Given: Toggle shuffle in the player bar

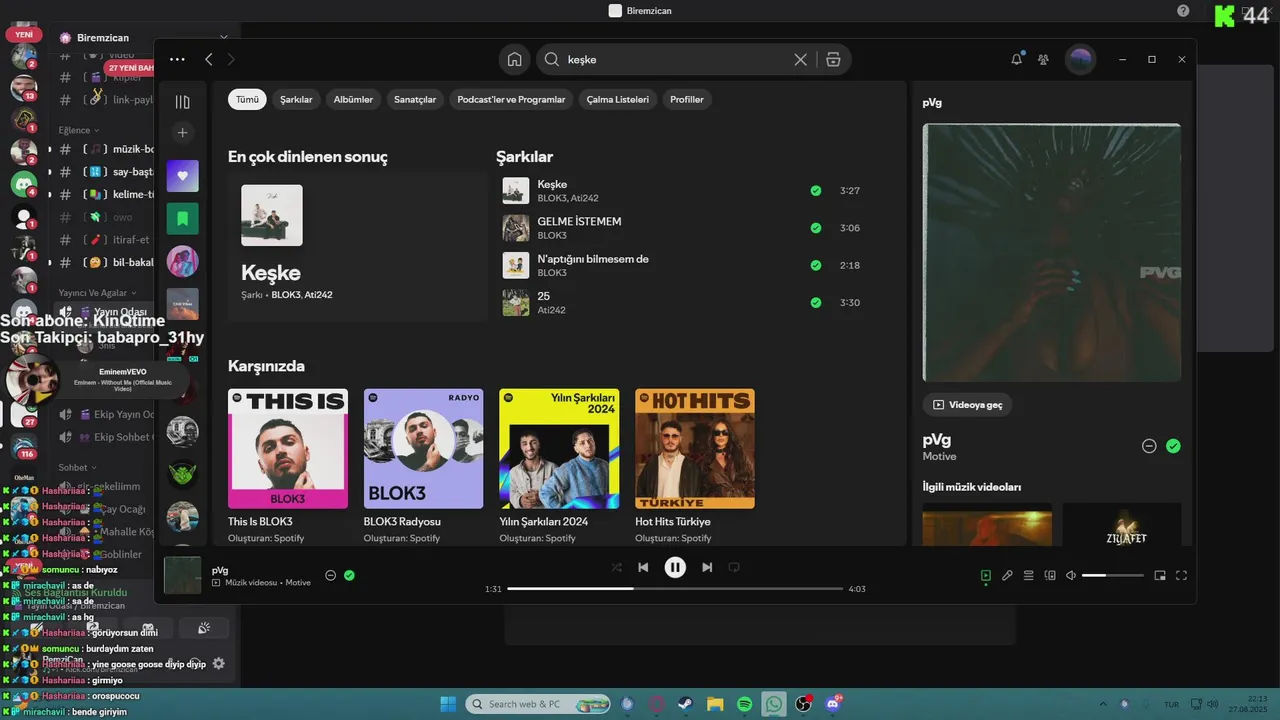Looking at the screenshot, I should 616,567.
